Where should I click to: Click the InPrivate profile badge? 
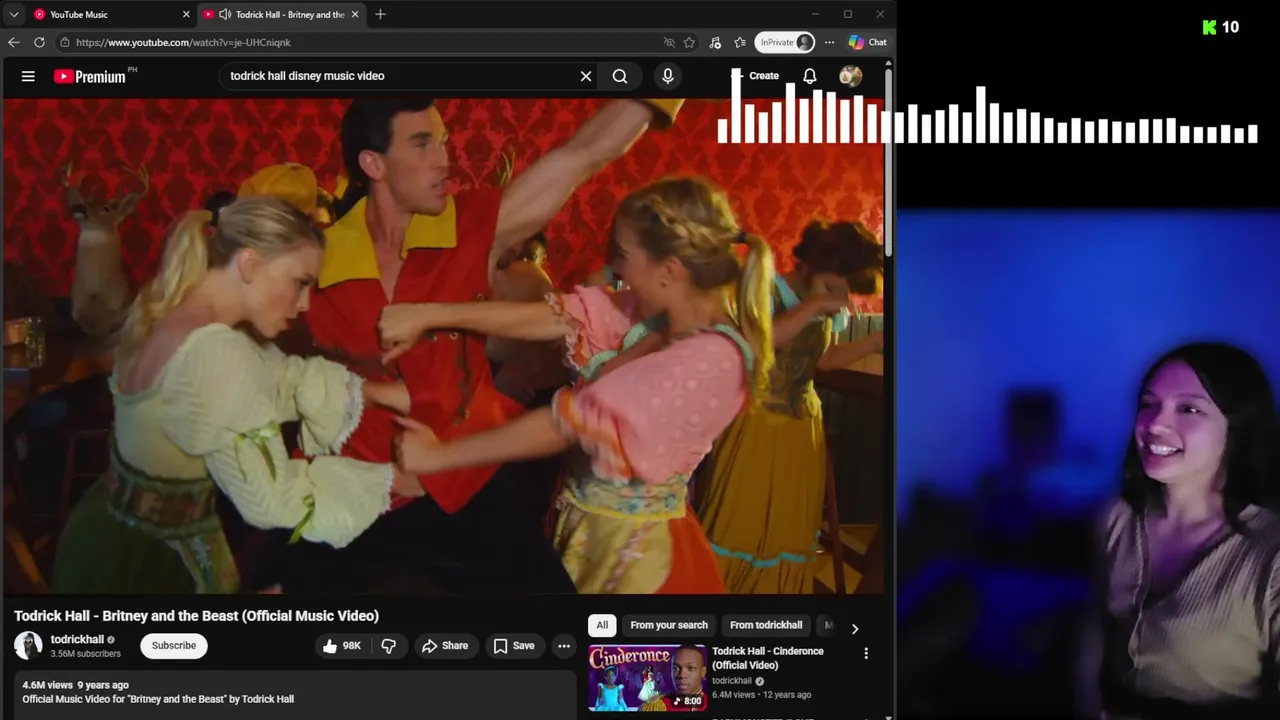click(785, 42)
